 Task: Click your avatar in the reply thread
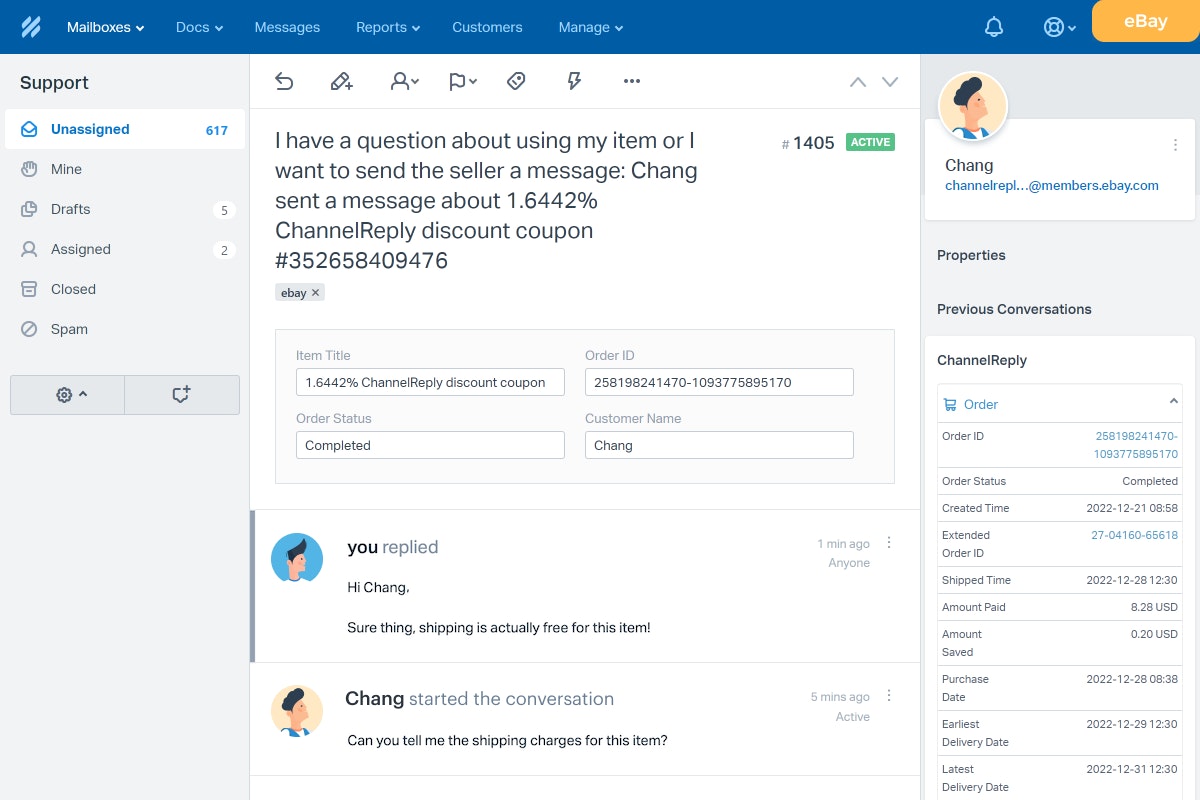[297, 558]
